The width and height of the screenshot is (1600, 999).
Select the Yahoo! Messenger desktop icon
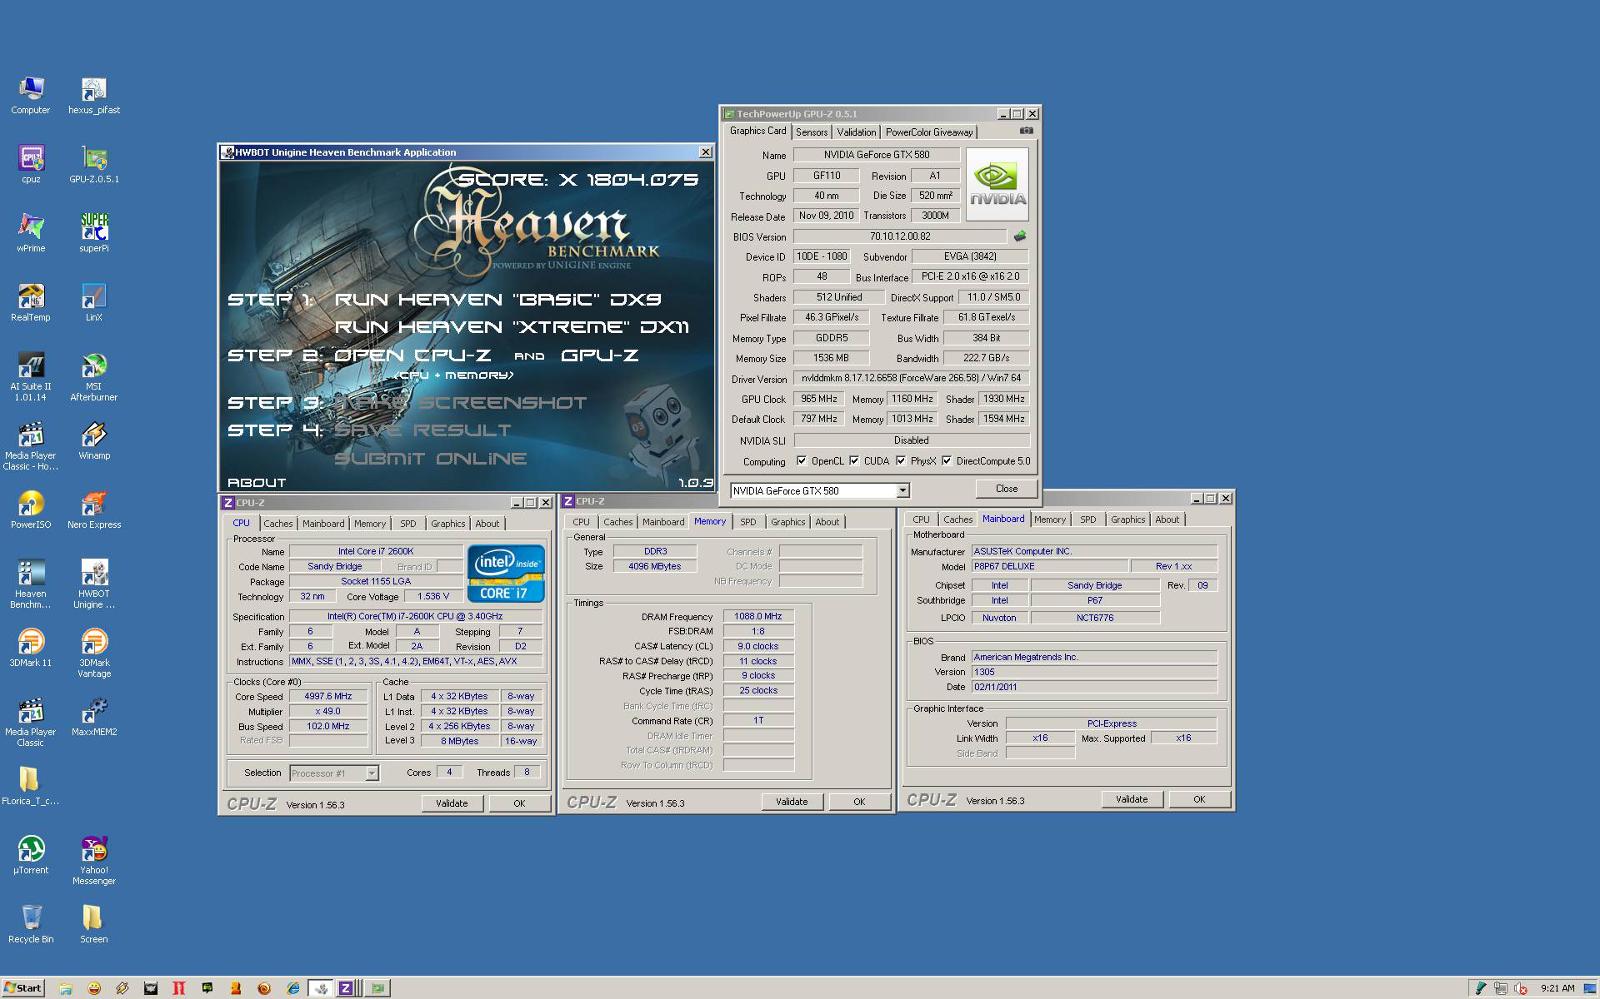[94, 860]
